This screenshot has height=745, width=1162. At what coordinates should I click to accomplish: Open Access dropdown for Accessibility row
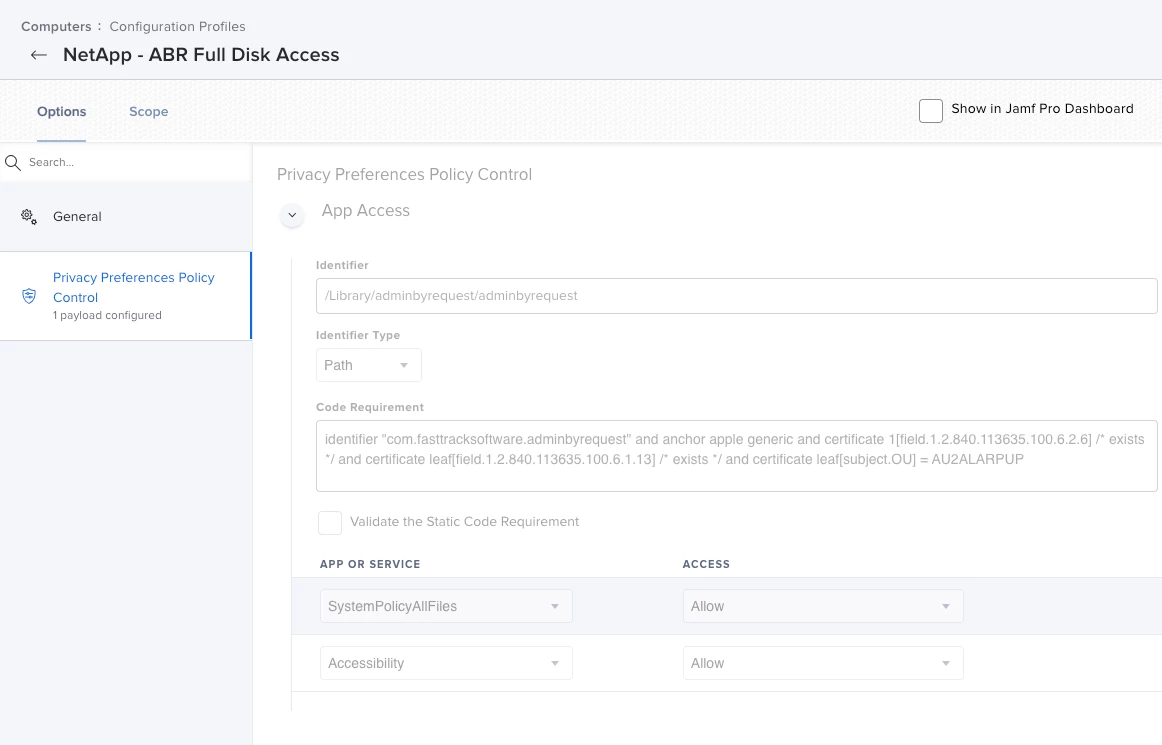pyautogui.click(x=823, y=663)
